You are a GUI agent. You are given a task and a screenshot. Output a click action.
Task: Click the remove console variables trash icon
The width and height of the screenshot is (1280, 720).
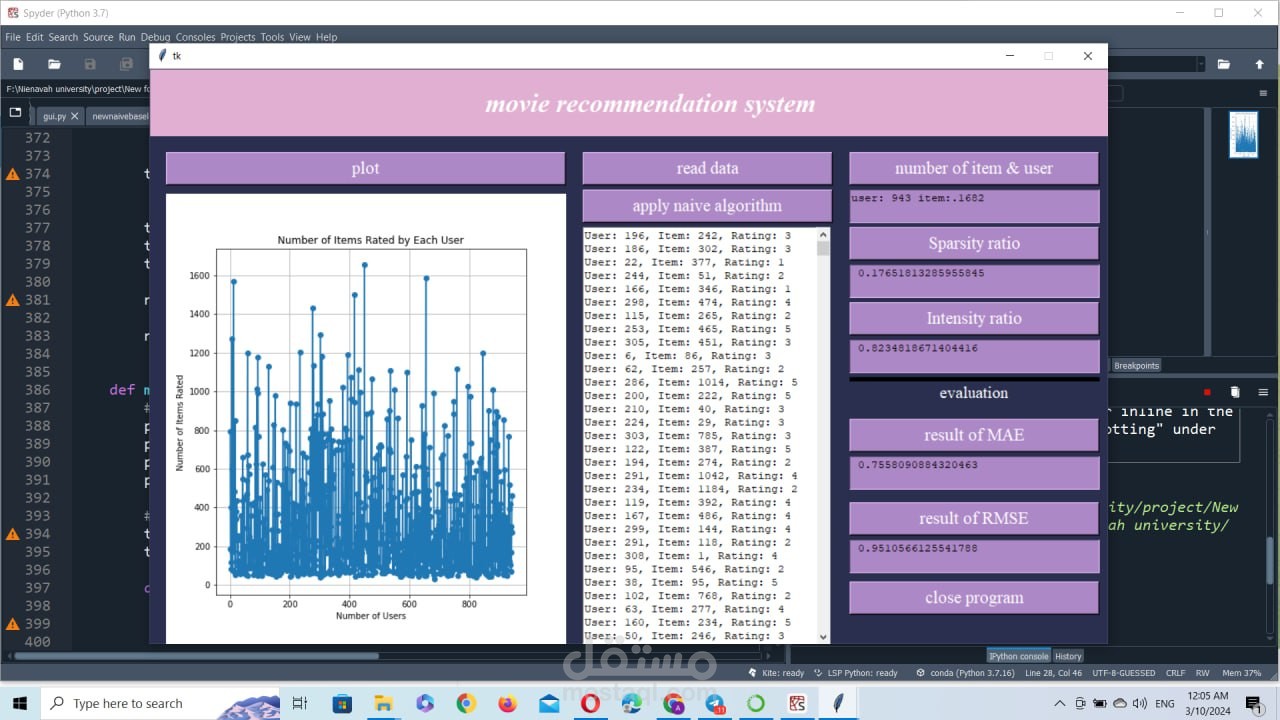point(1235,392)
